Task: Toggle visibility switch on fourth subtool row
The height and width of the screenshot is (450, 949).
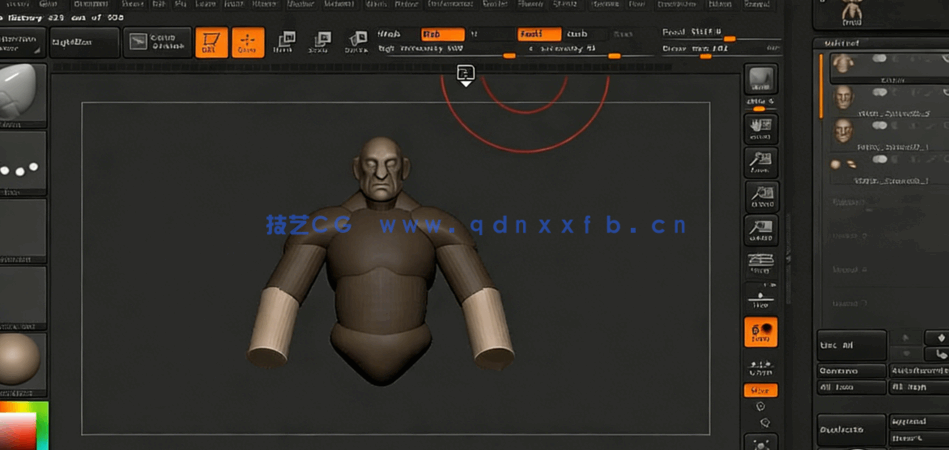Action: tap(879, 159)
